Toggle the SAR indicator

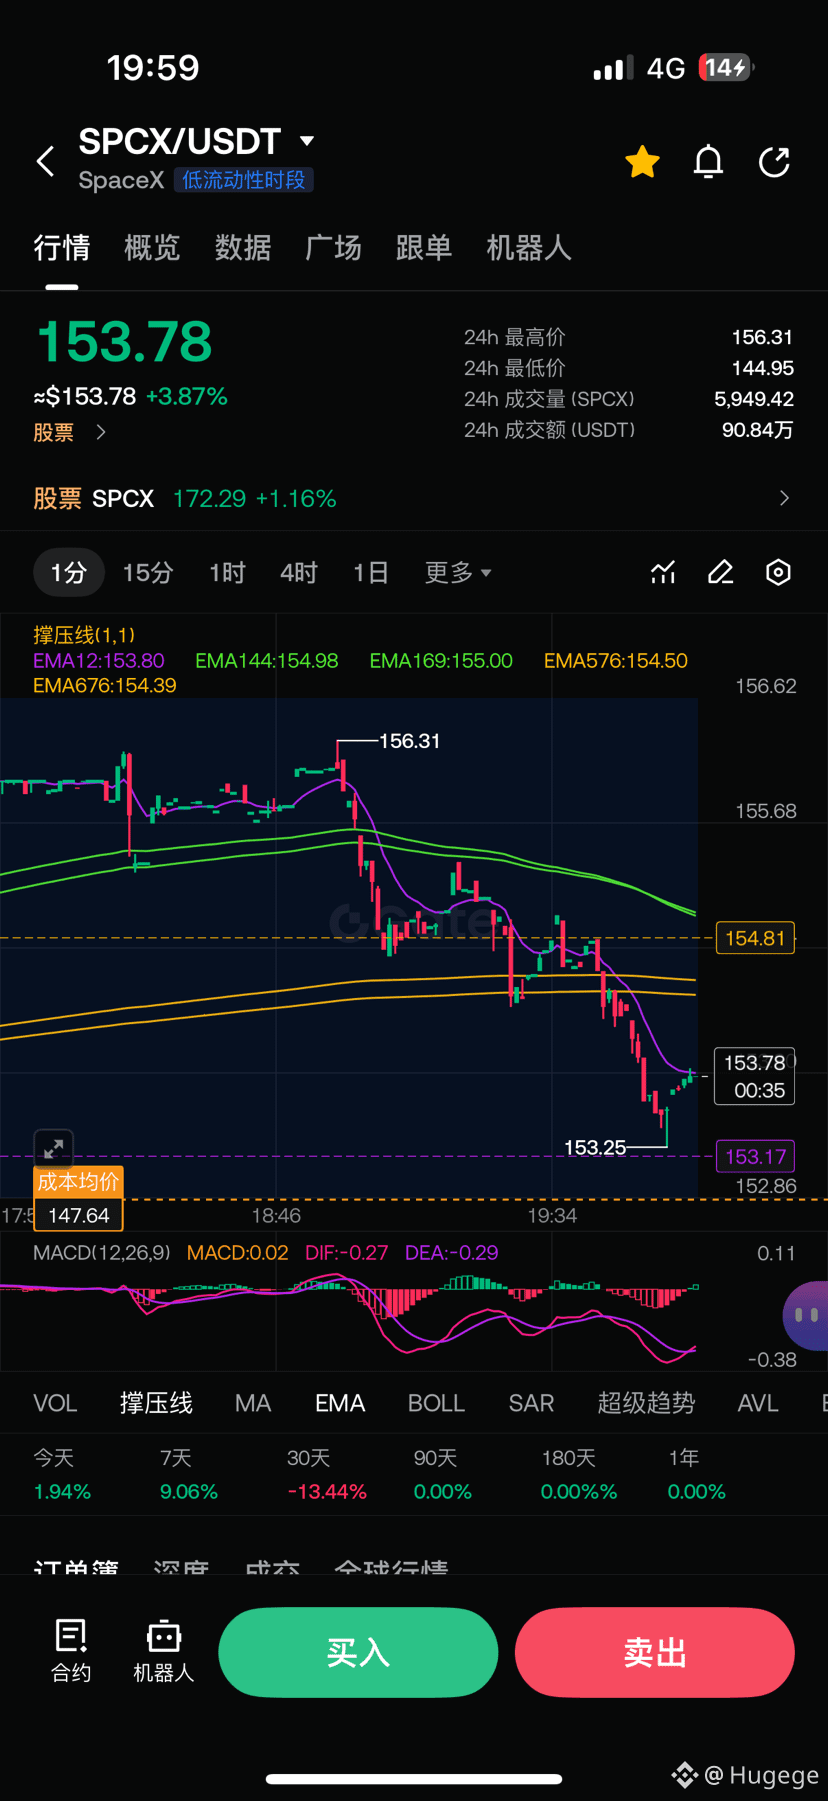531,1403
